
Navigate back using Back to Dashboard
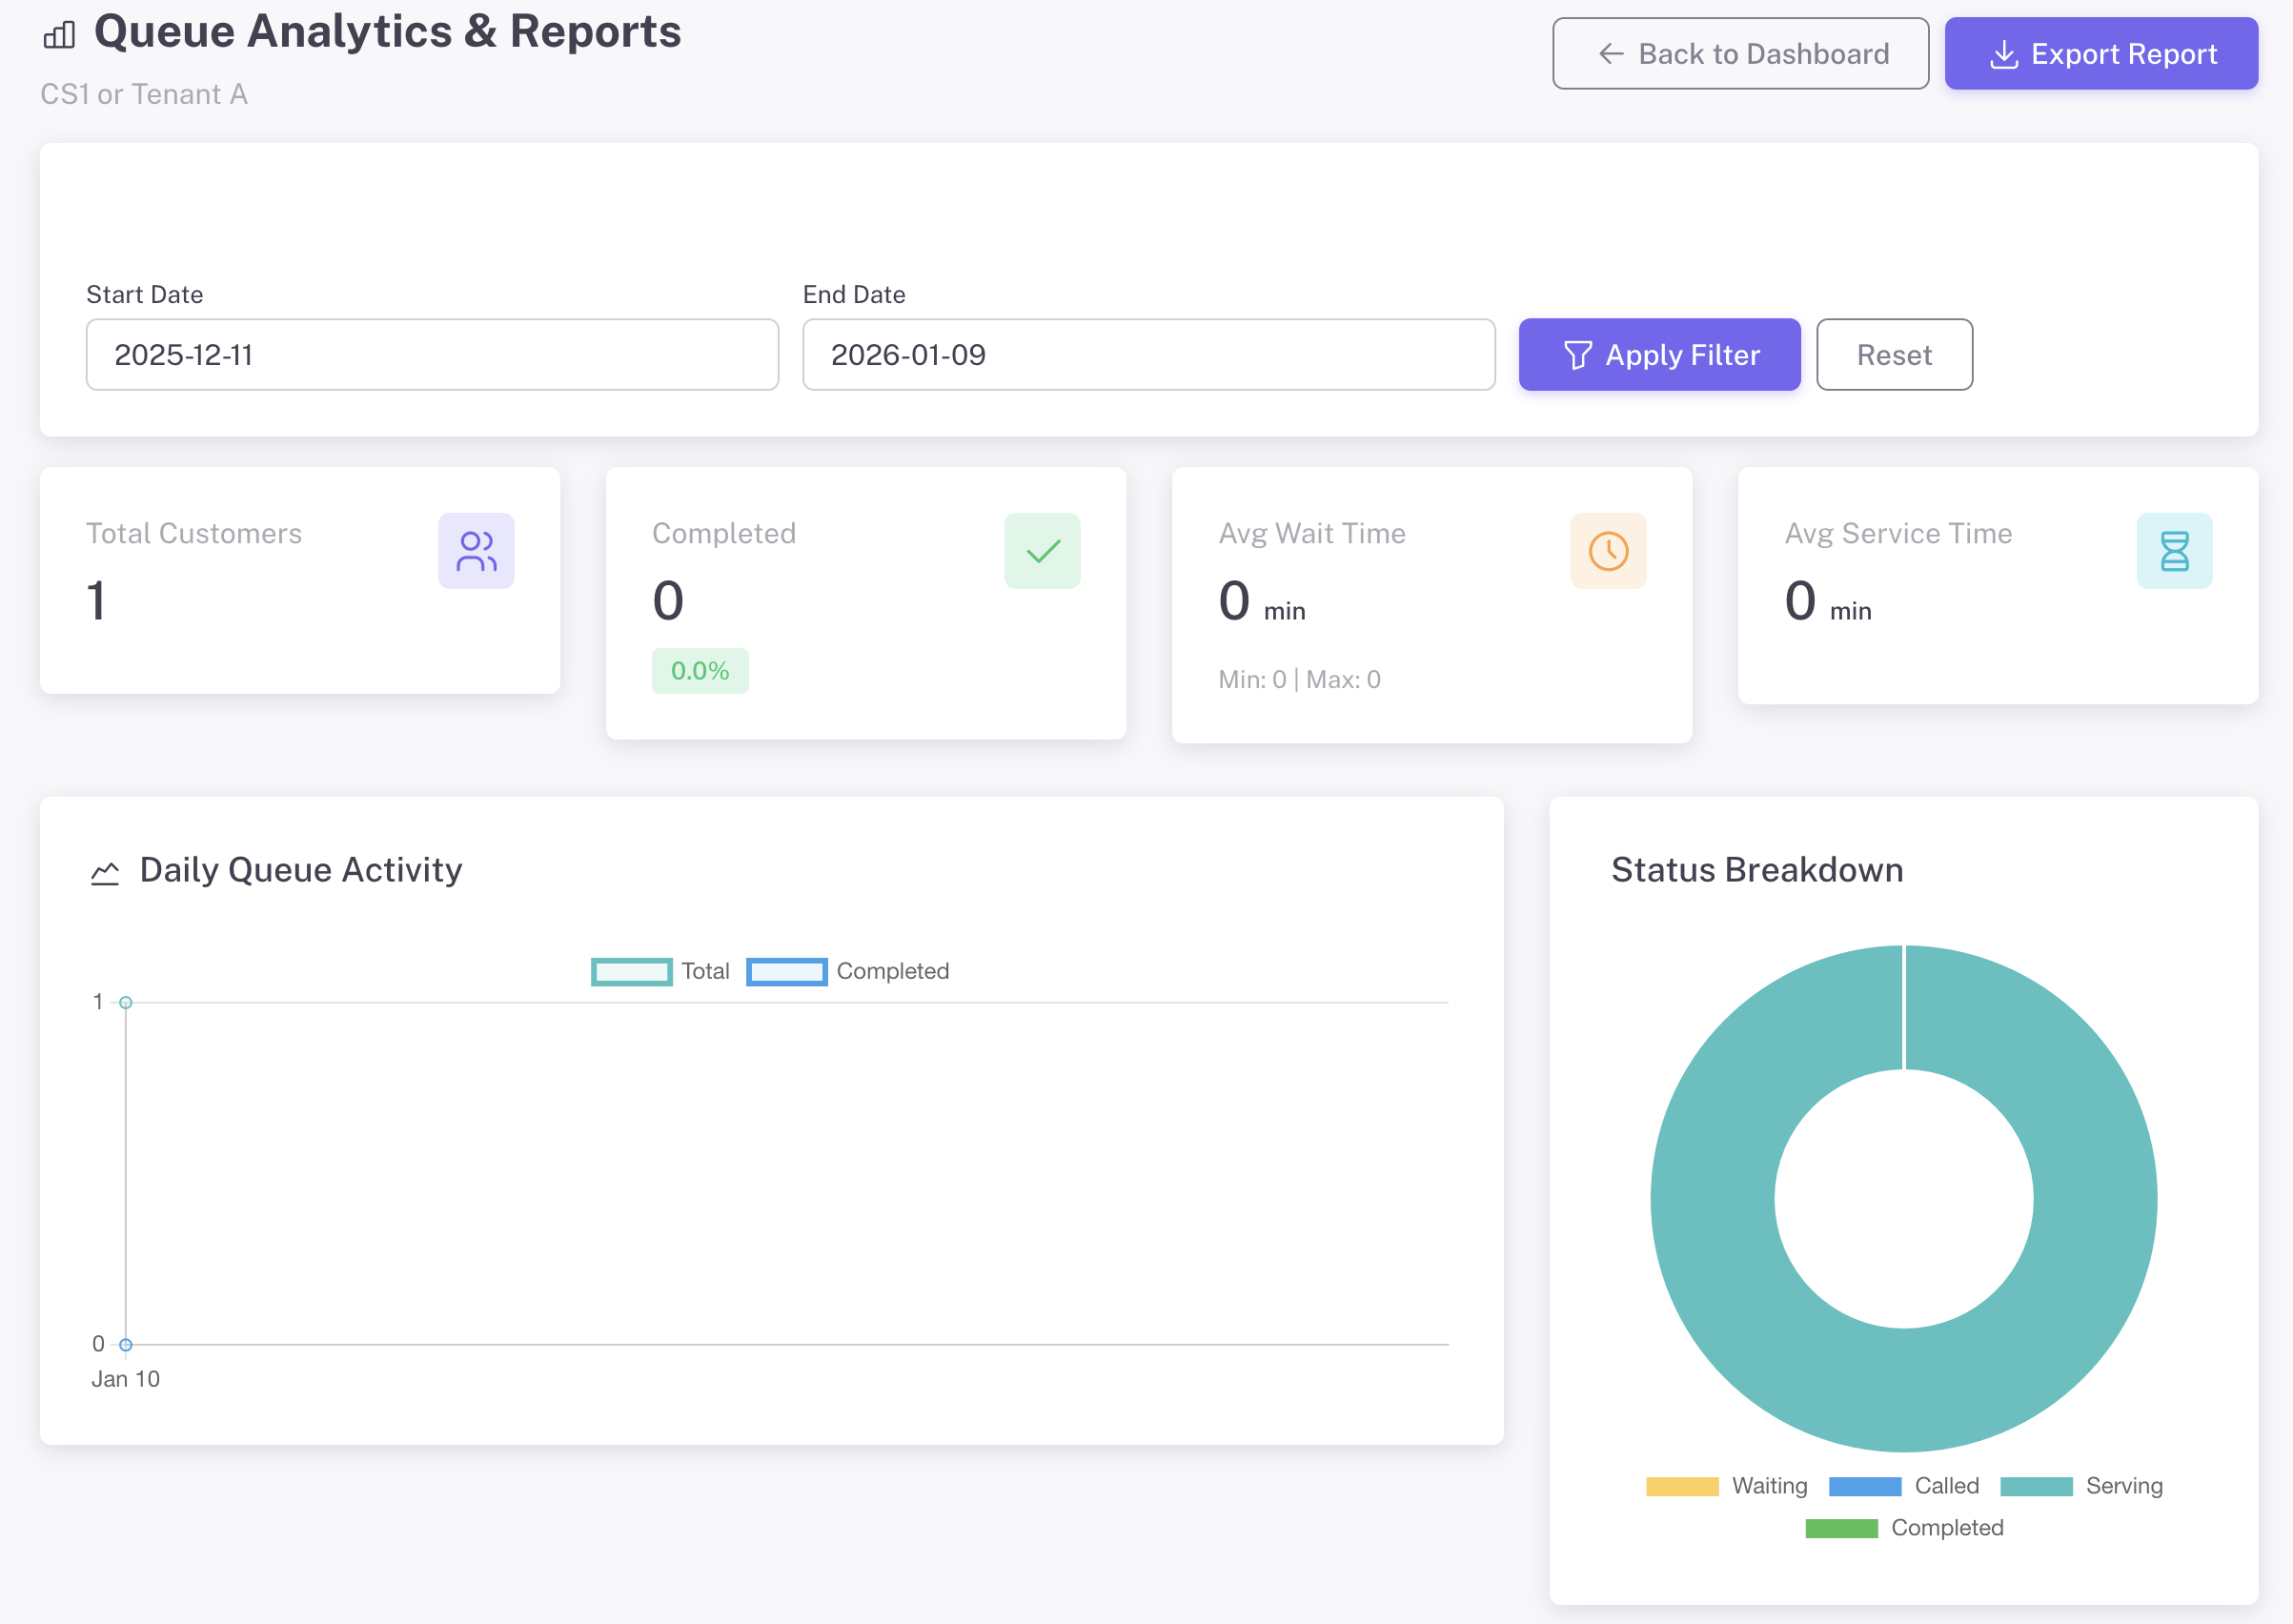coord(1740,53)
